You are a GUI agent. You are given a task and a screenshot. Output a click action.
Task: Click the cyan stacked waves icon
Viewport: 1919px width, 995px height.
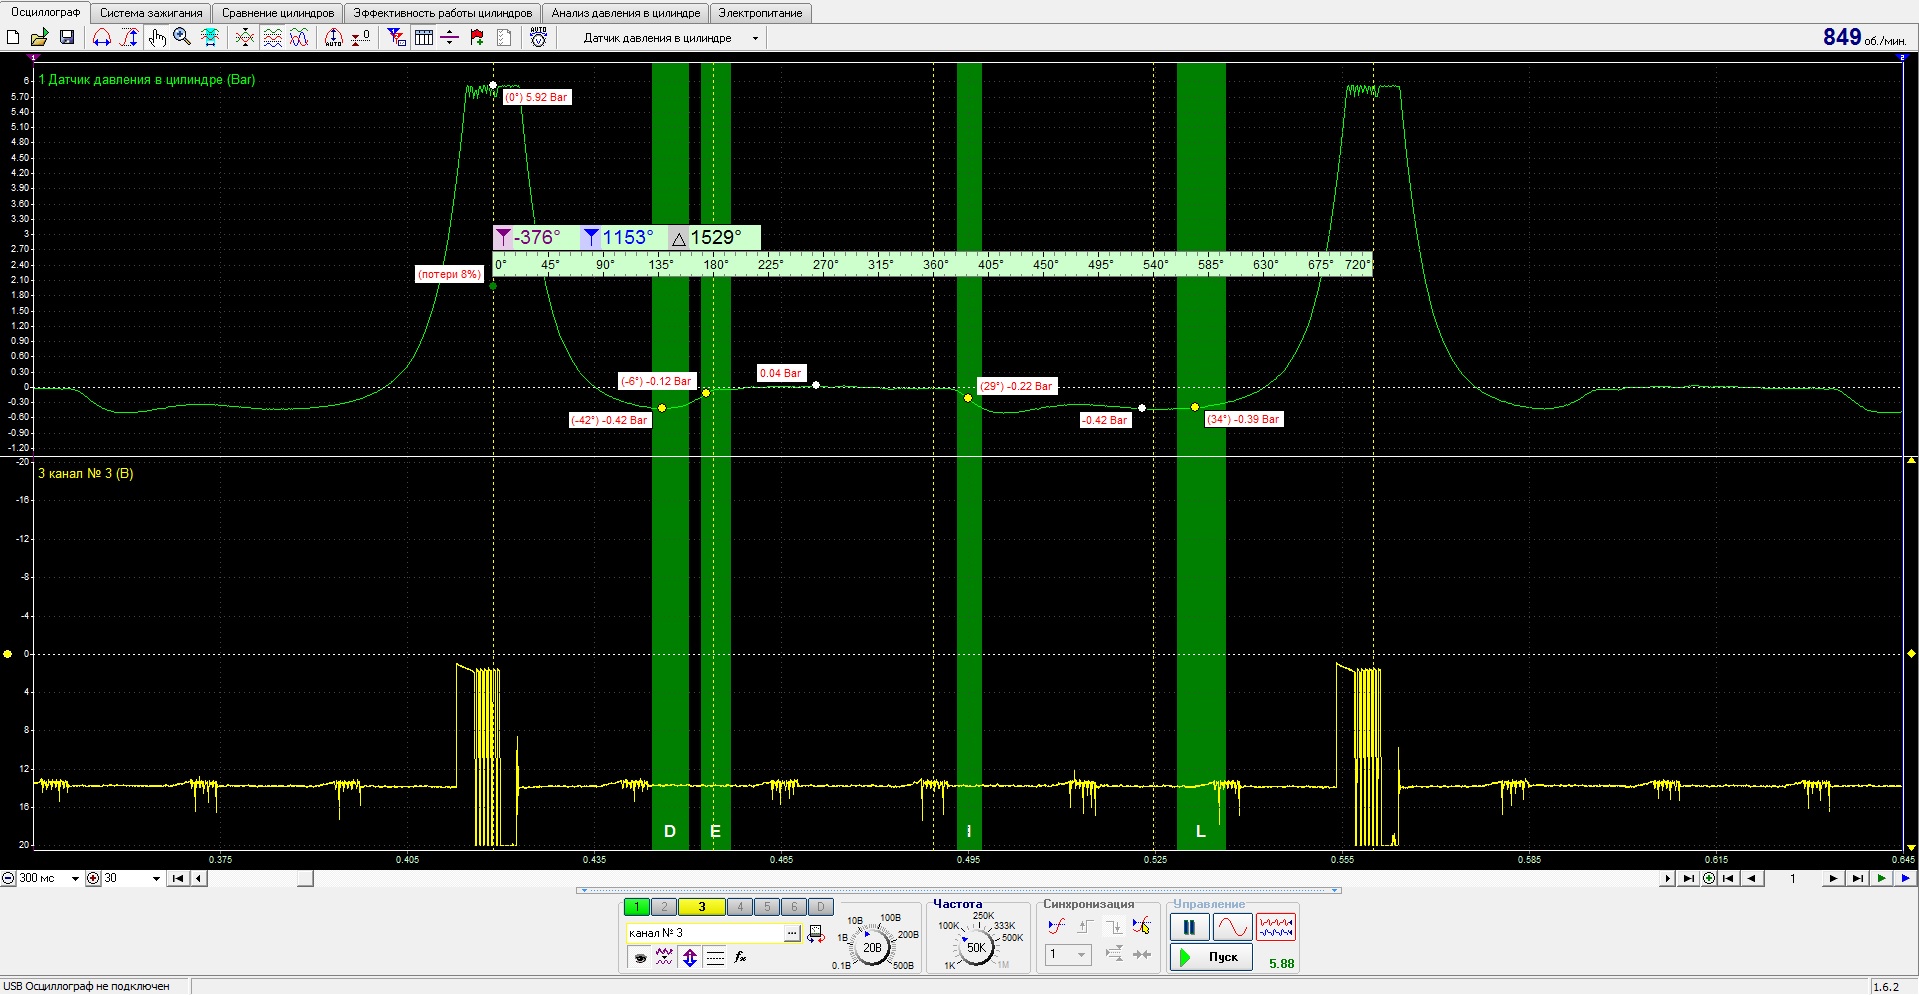point(210,38)
